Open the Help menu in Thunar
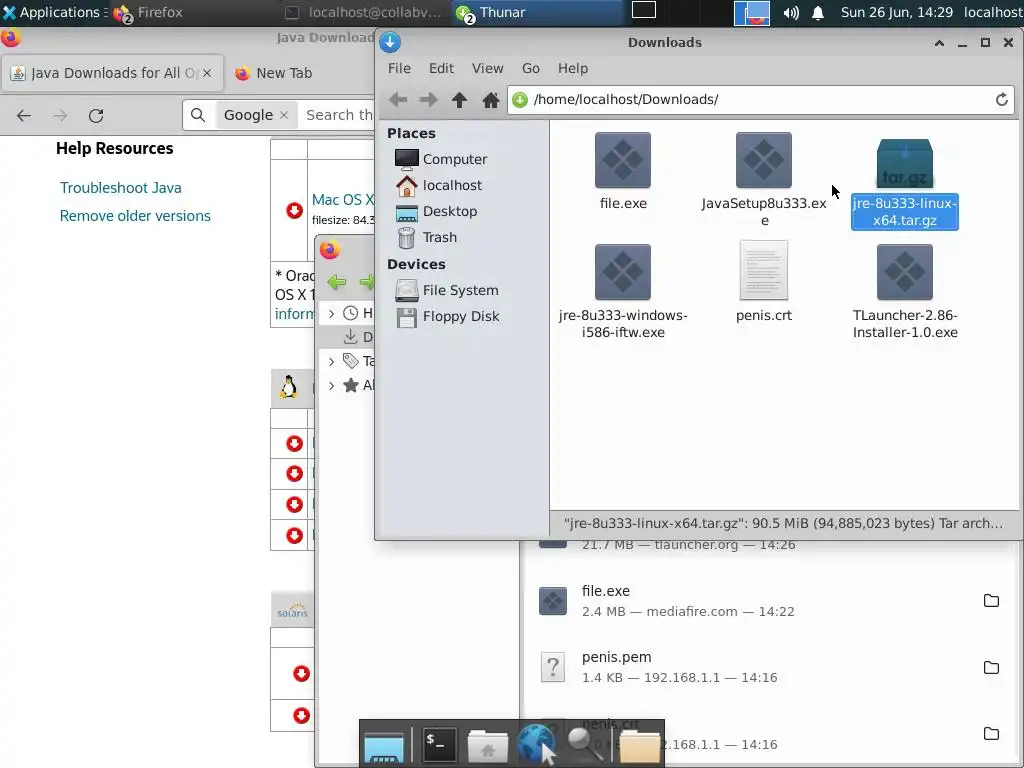 573,68
